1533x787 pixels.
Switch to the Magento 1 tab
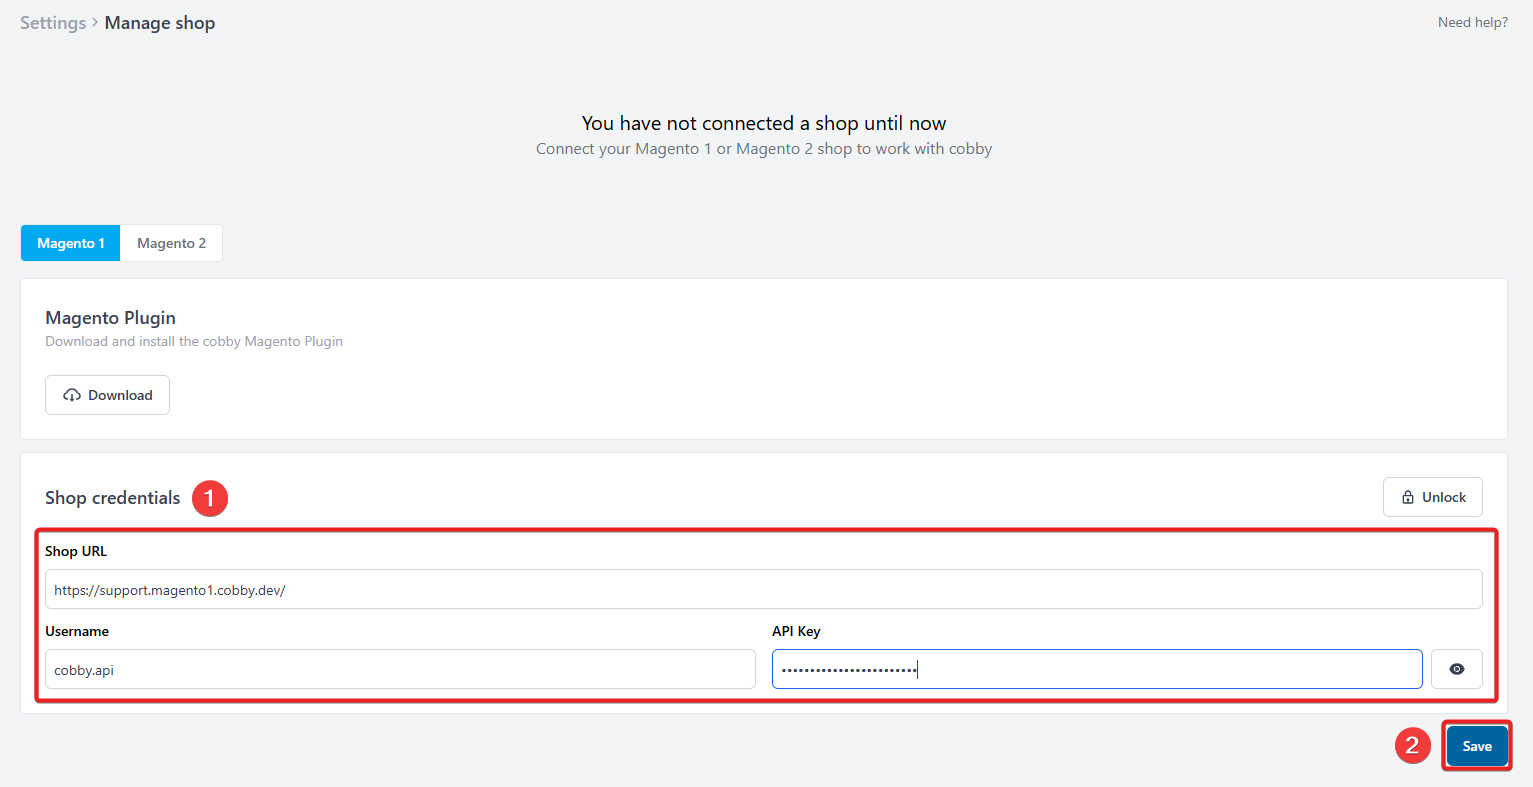click(x=70, y=243)
